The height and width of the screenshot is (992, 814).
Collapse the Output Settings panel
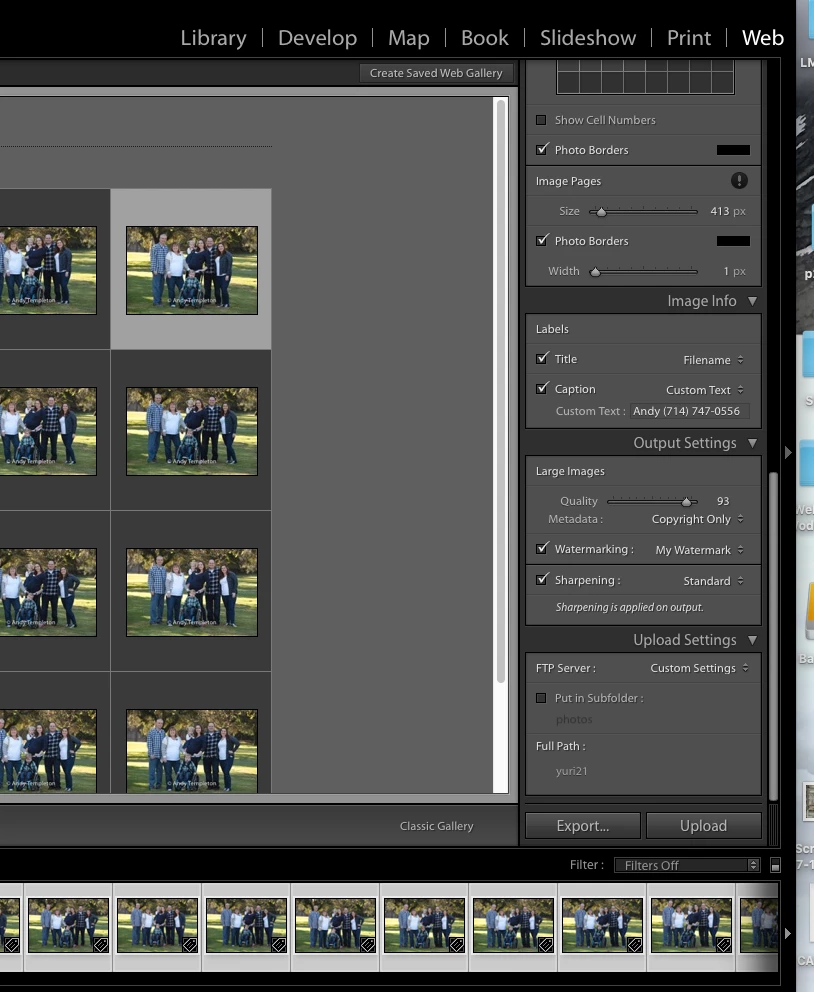752,443
